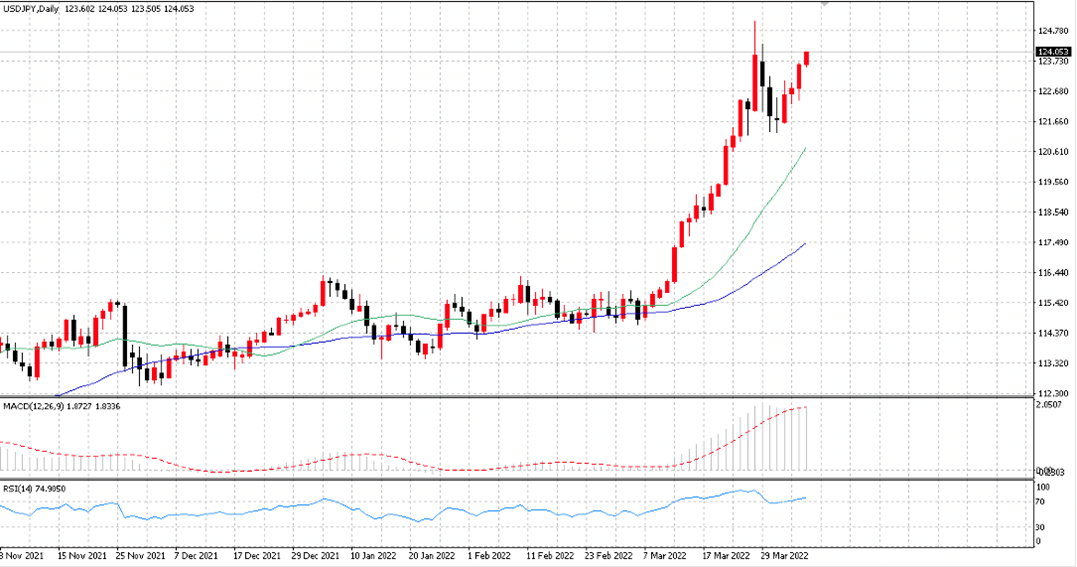This screenshot has height=567, width=1077.
Task: Click the 116.440 price axis label
Action: click(x=1053, y=273)
